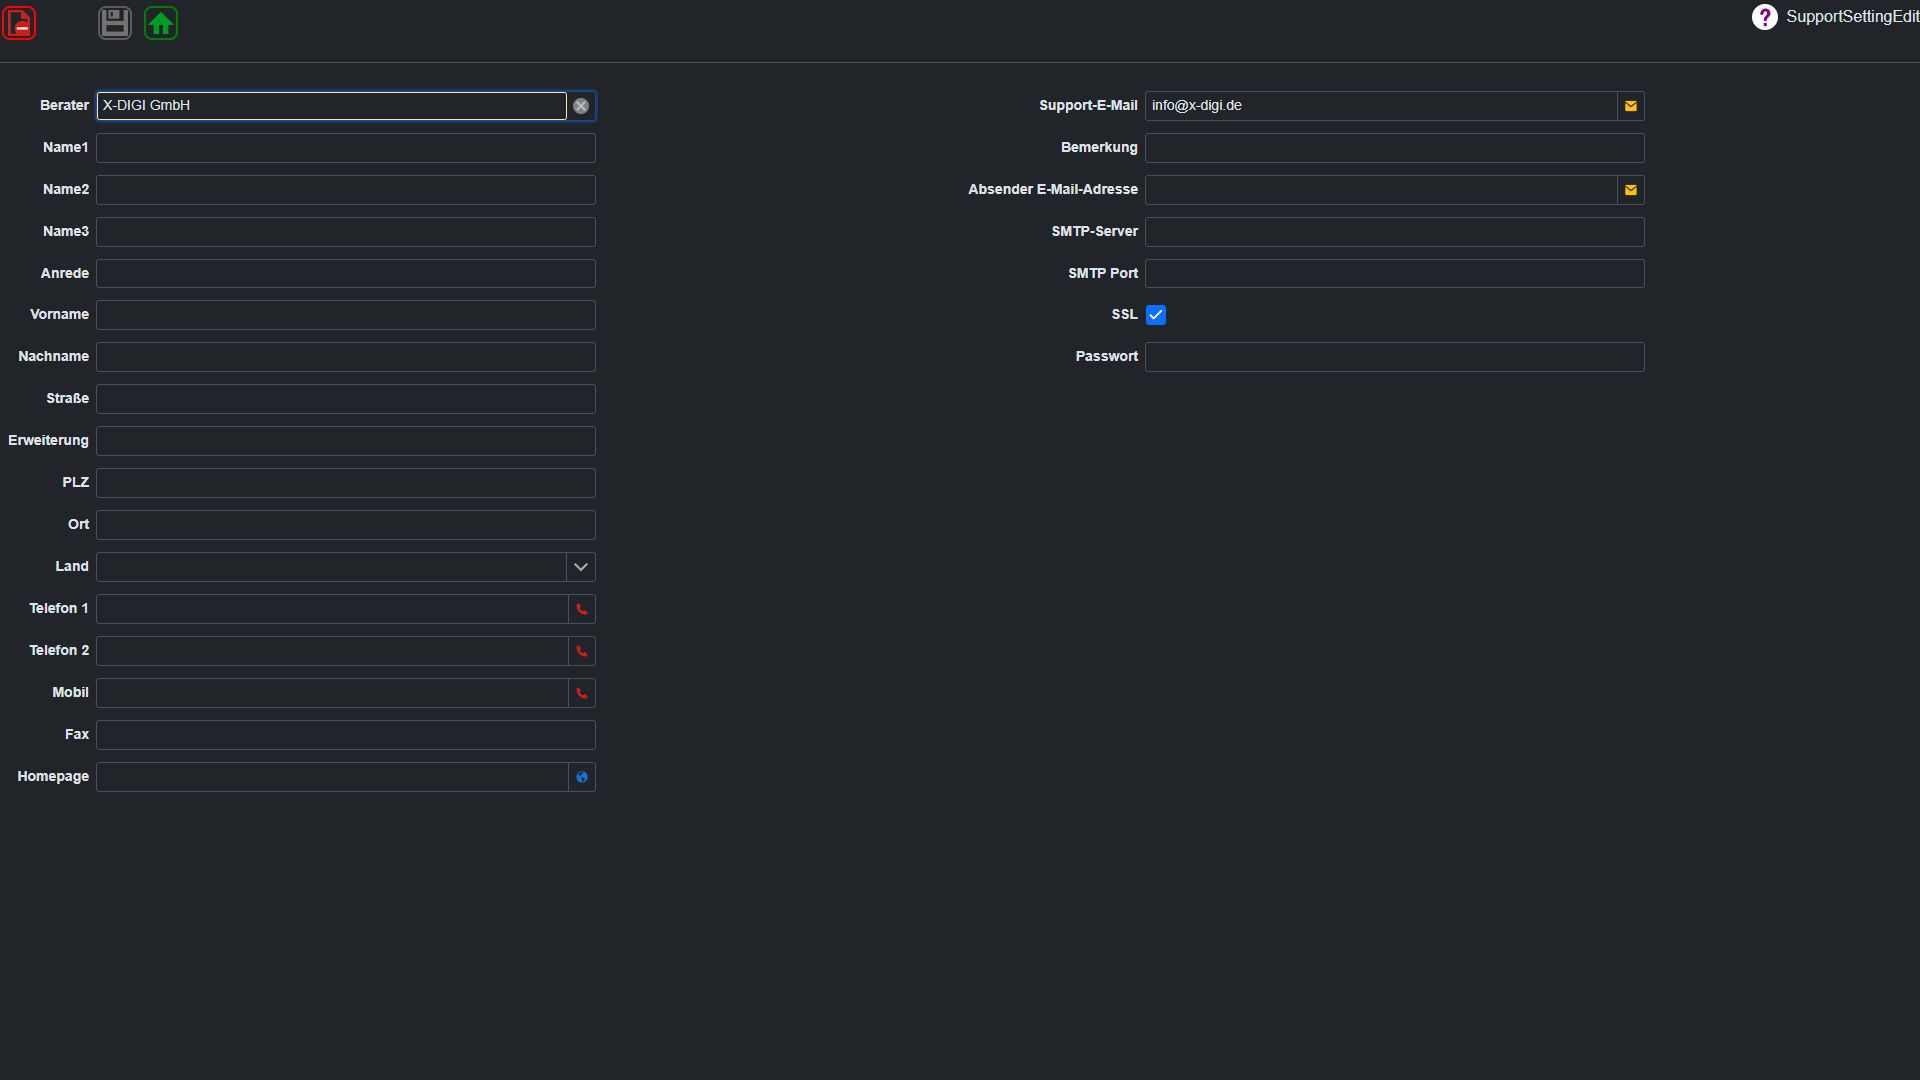
Task: Click the Telefon 2 phone icon
Action: (582, 651)
